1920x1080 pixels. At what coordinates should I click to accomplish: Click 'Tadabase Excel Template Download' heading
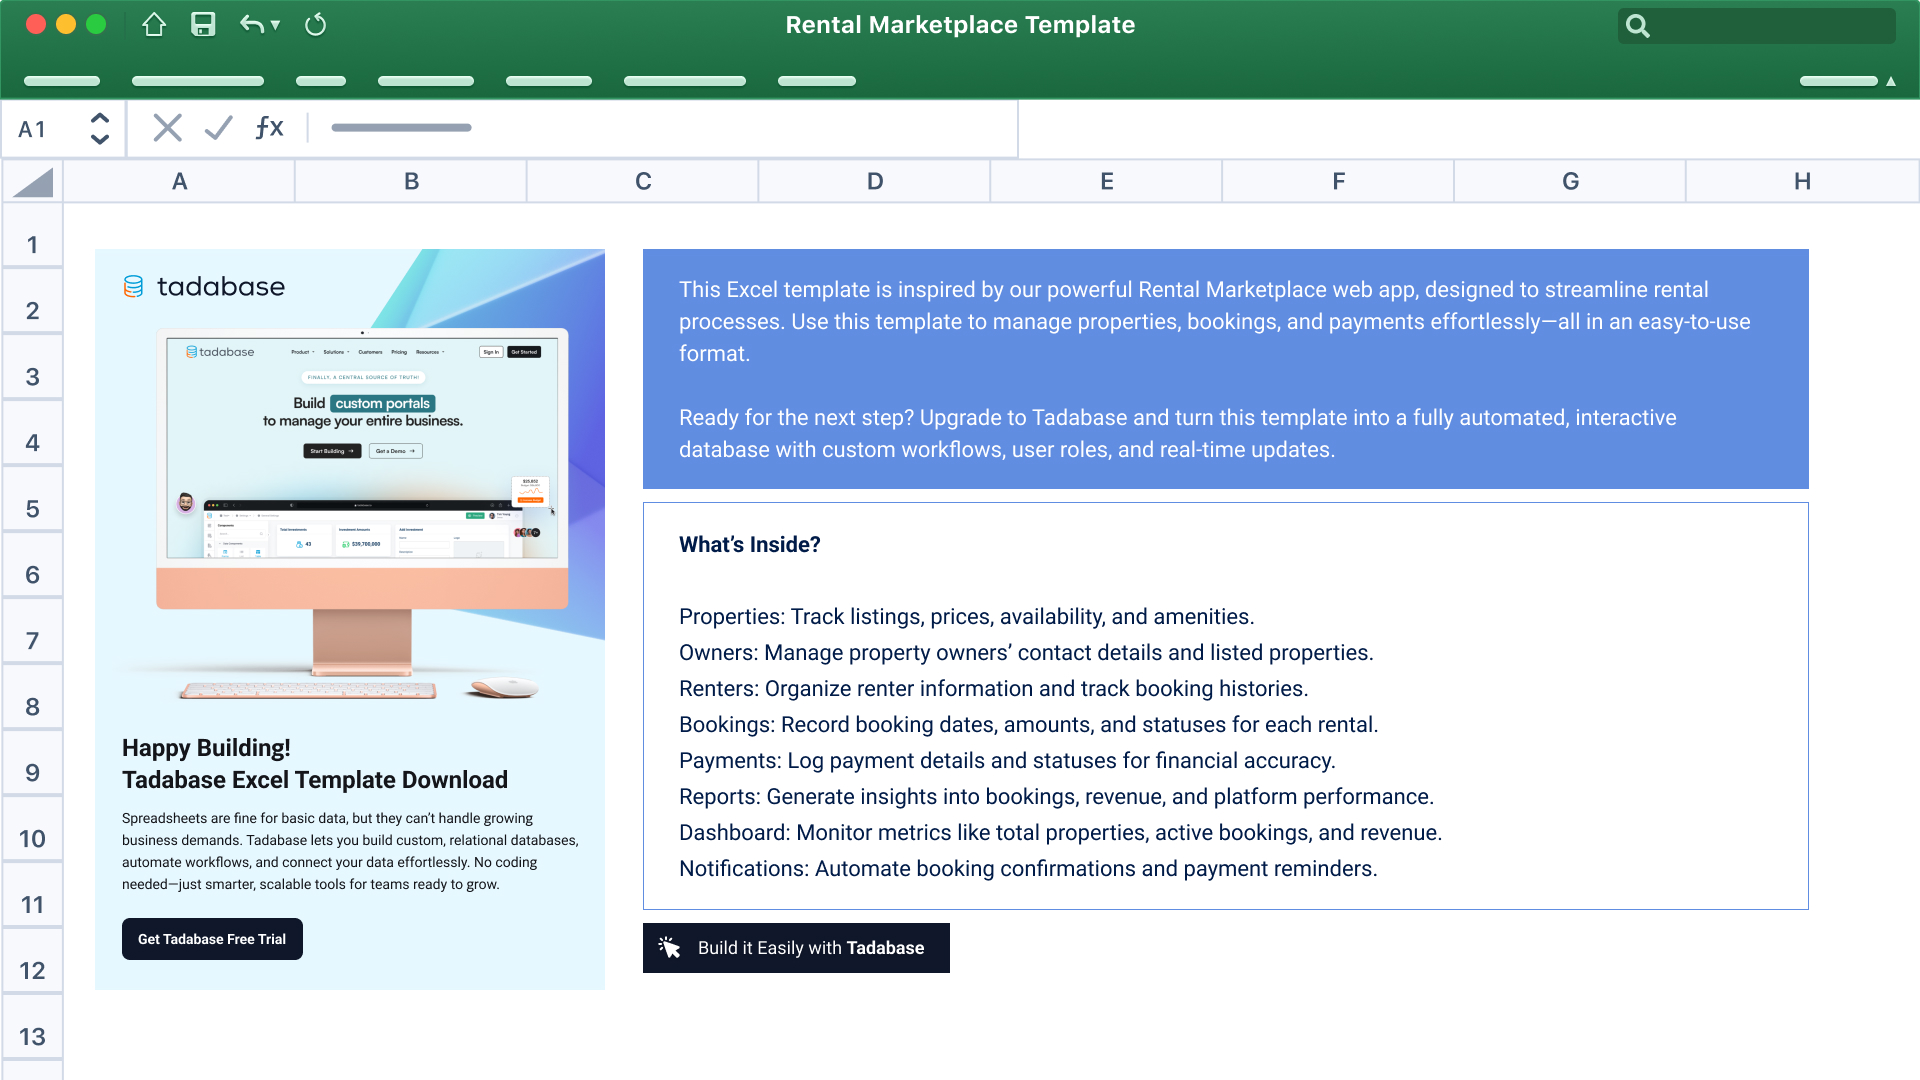coord(315,780)
